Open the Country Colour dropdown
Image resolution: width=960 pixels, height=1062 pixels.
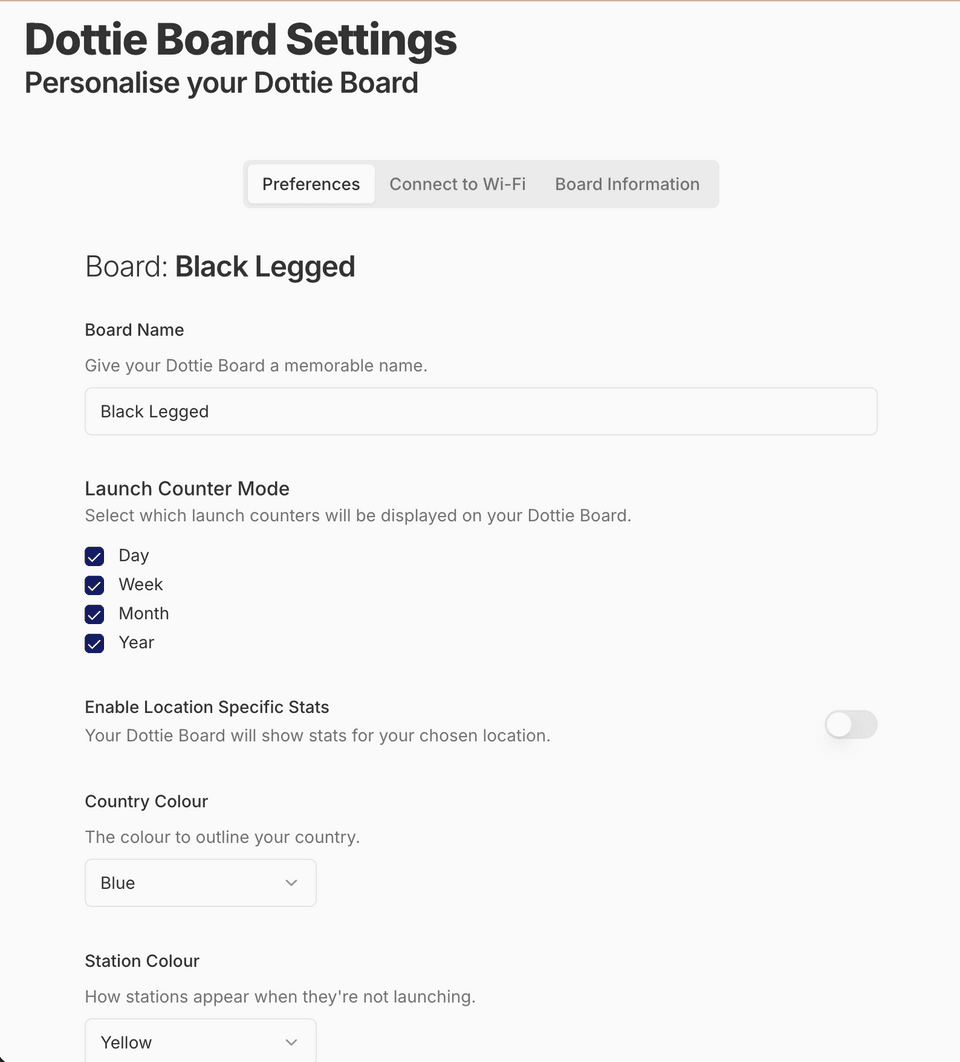(x=200, y=883)
